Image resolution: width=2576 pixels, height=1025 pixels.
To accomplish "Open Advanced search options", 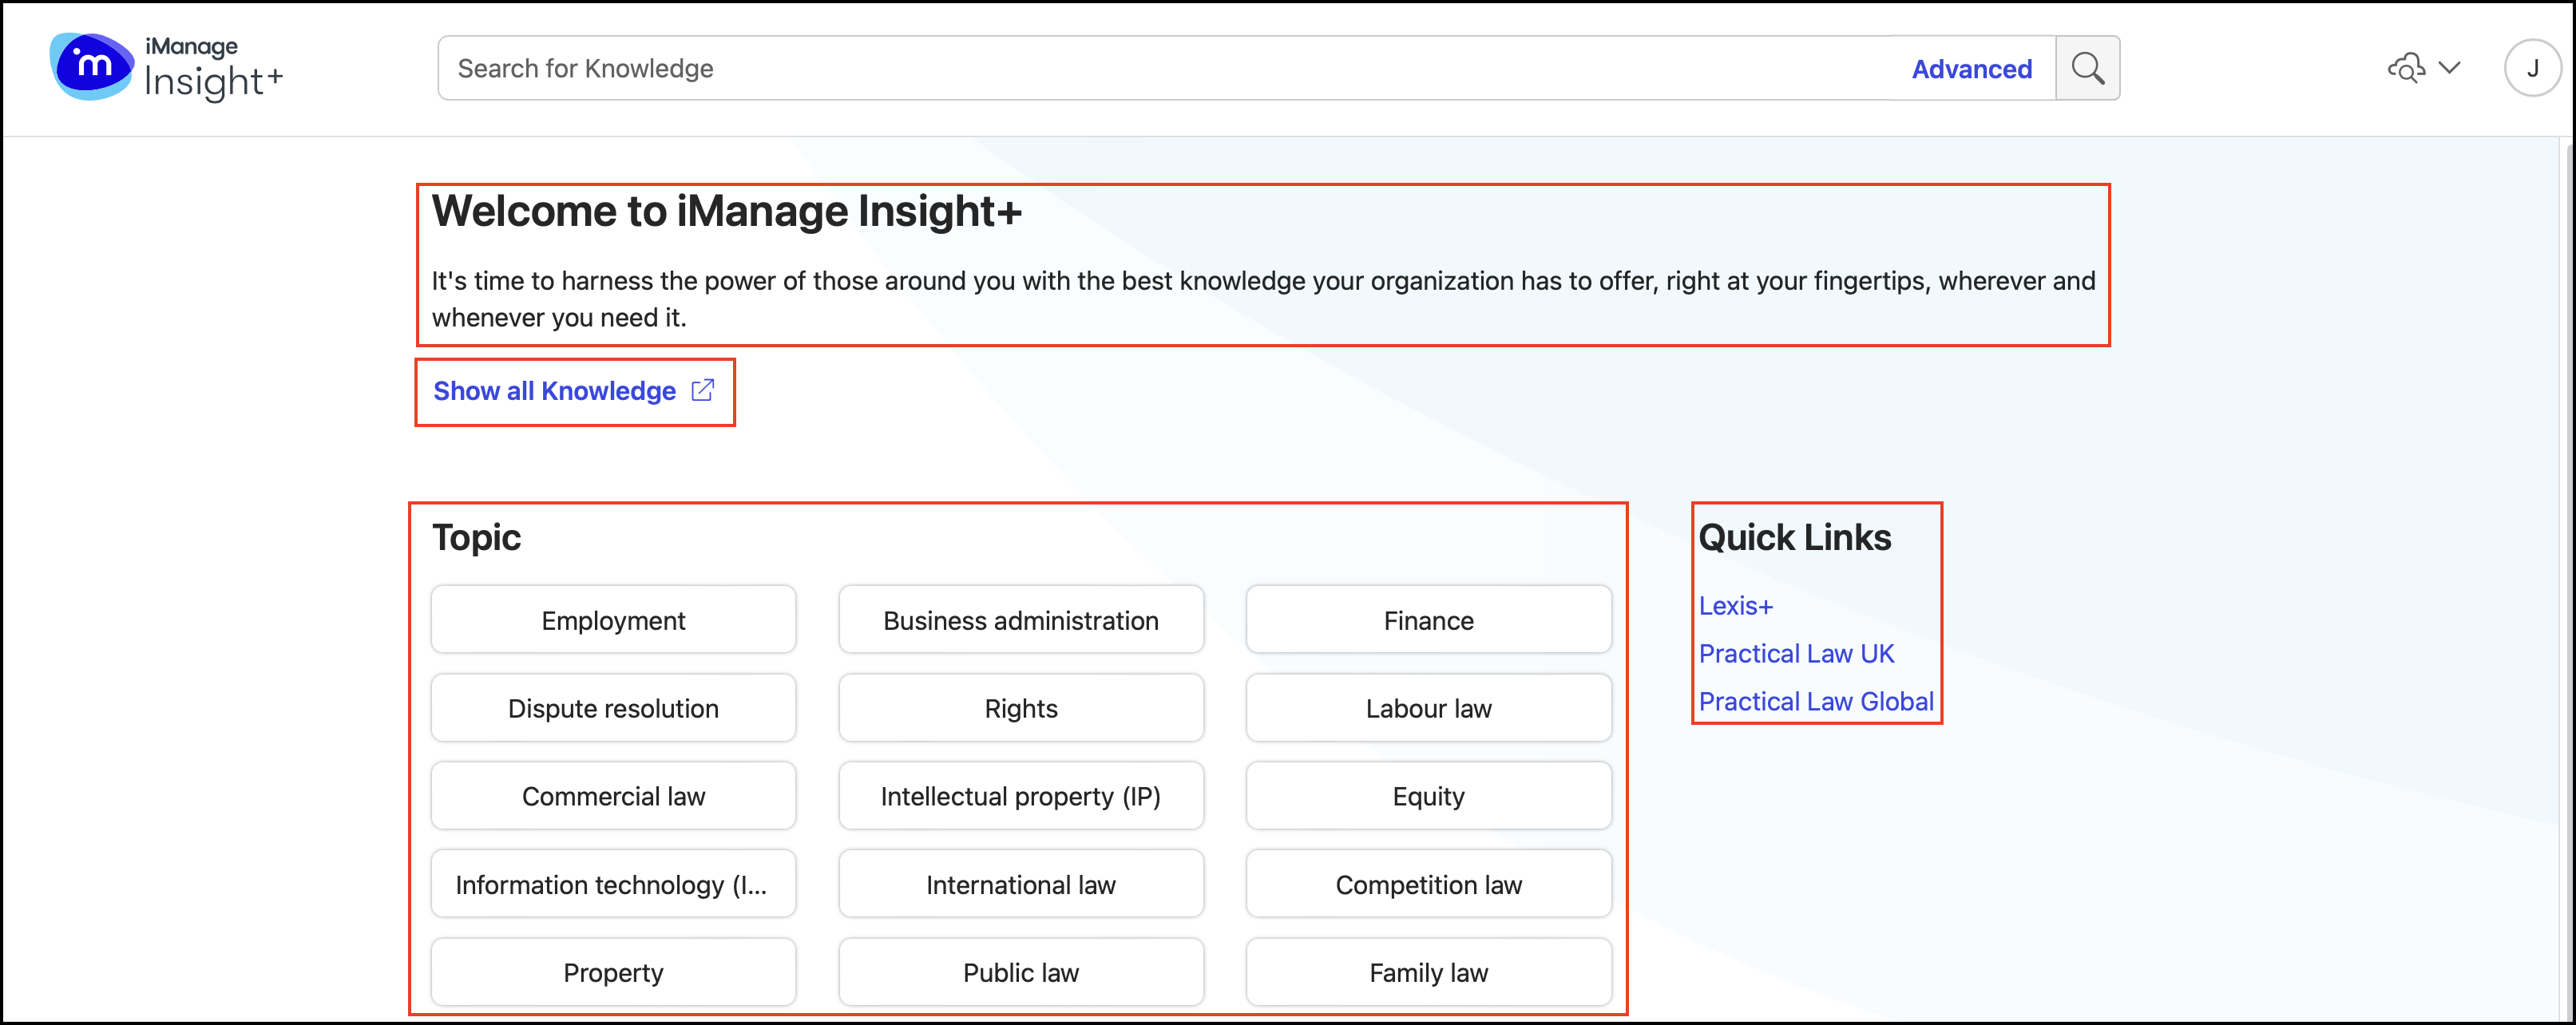I will [x=1971, y=69].
